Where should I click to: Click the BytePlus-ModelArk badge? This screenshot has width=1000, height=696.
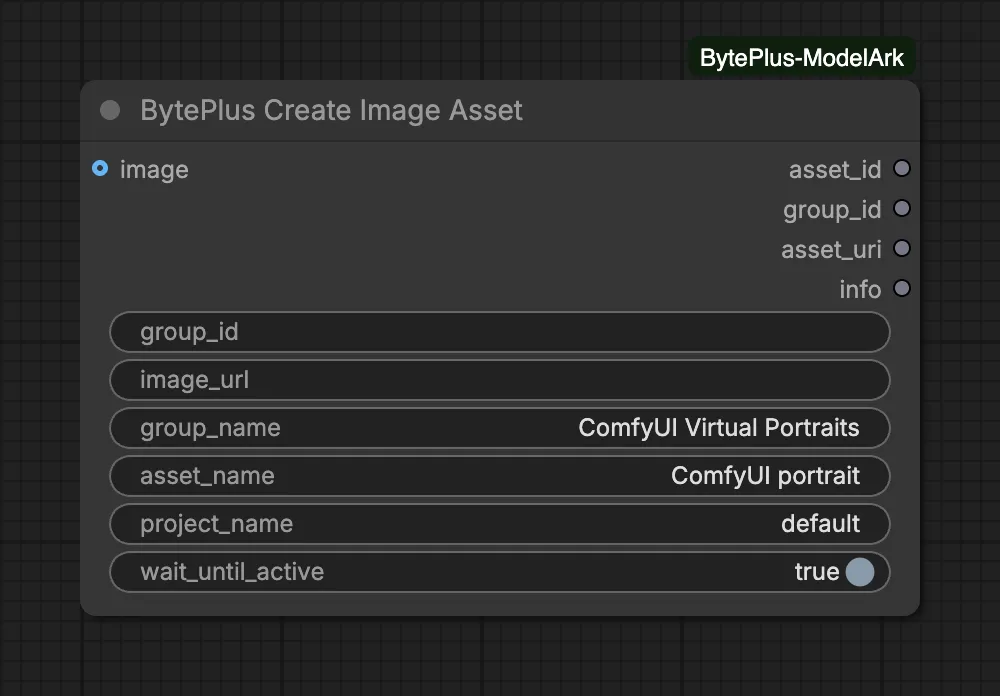[802, 58]
